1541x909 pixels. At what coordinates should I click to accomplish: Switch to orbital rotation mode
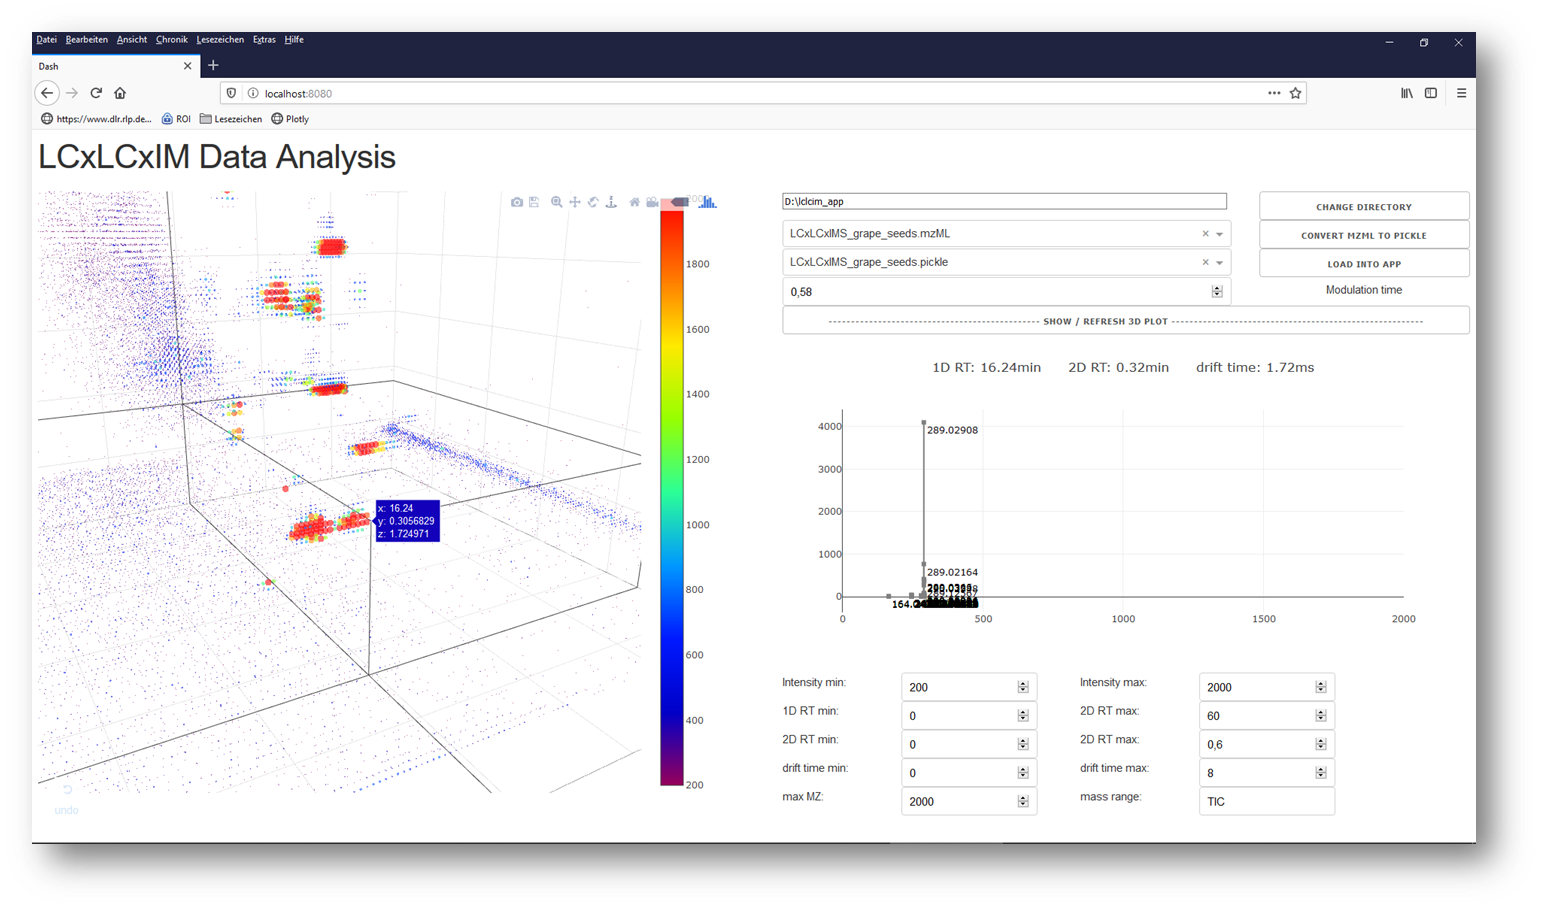pos(593,202)
